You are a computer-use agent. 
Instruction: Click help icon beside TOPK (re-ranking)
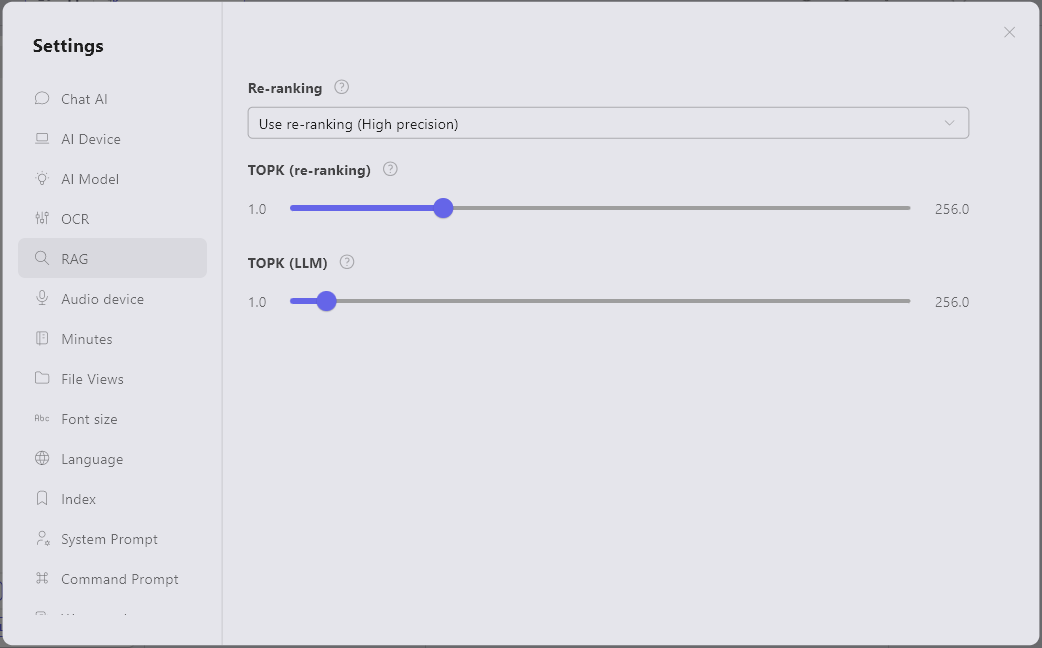tap(391, 169)
